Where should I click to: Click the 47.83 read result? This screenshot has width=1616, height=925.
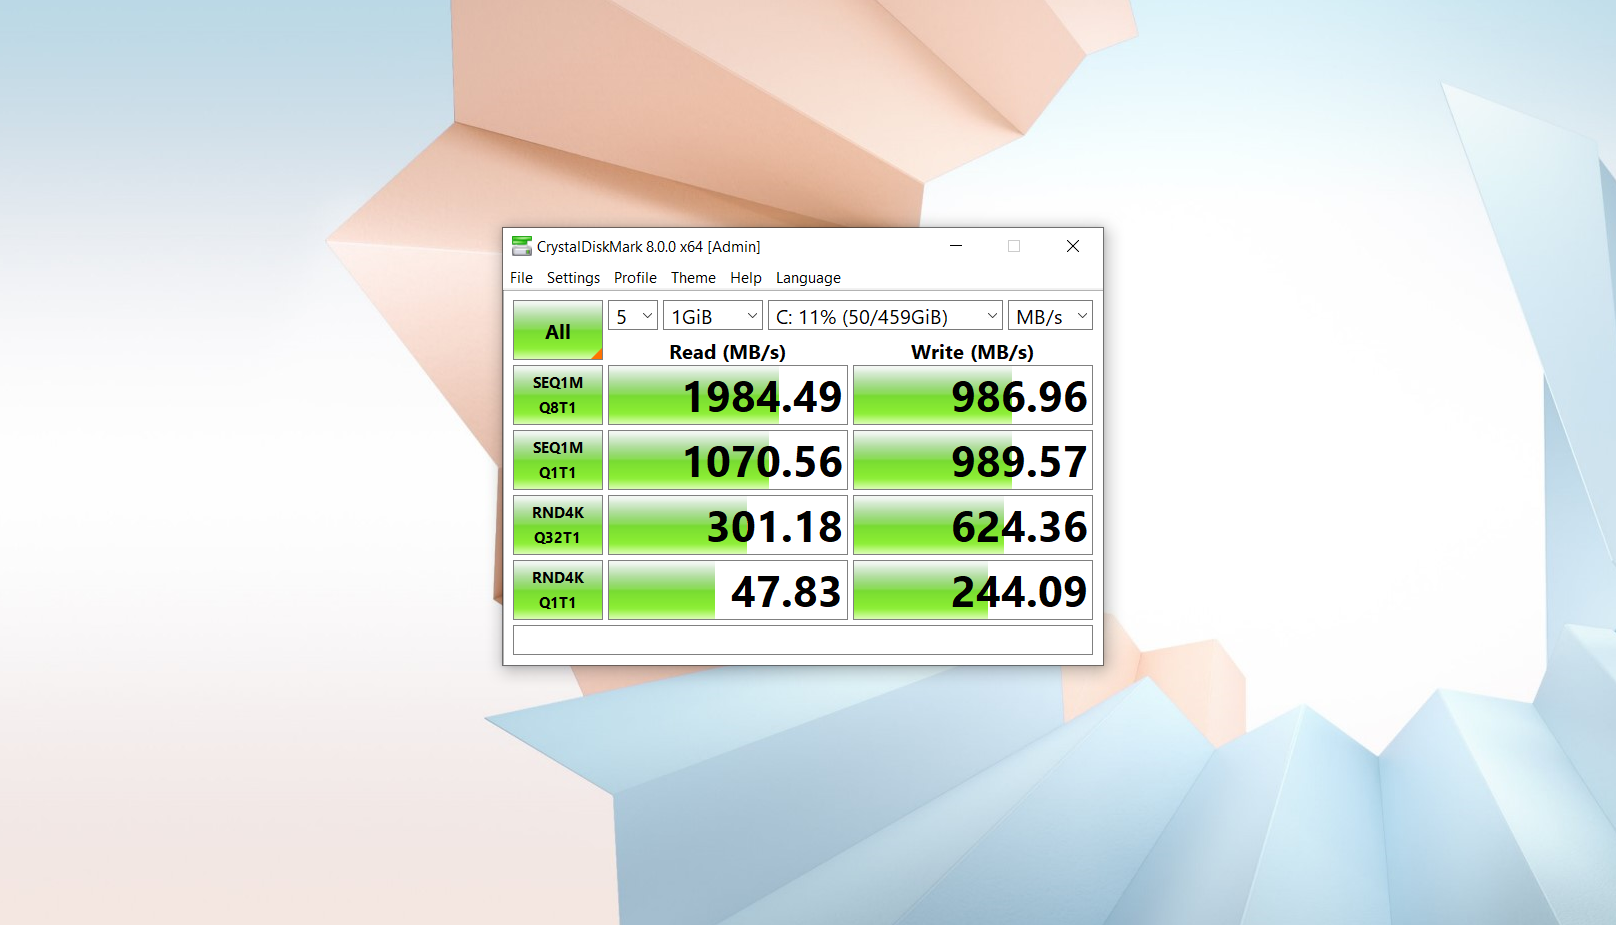(728, 590)
